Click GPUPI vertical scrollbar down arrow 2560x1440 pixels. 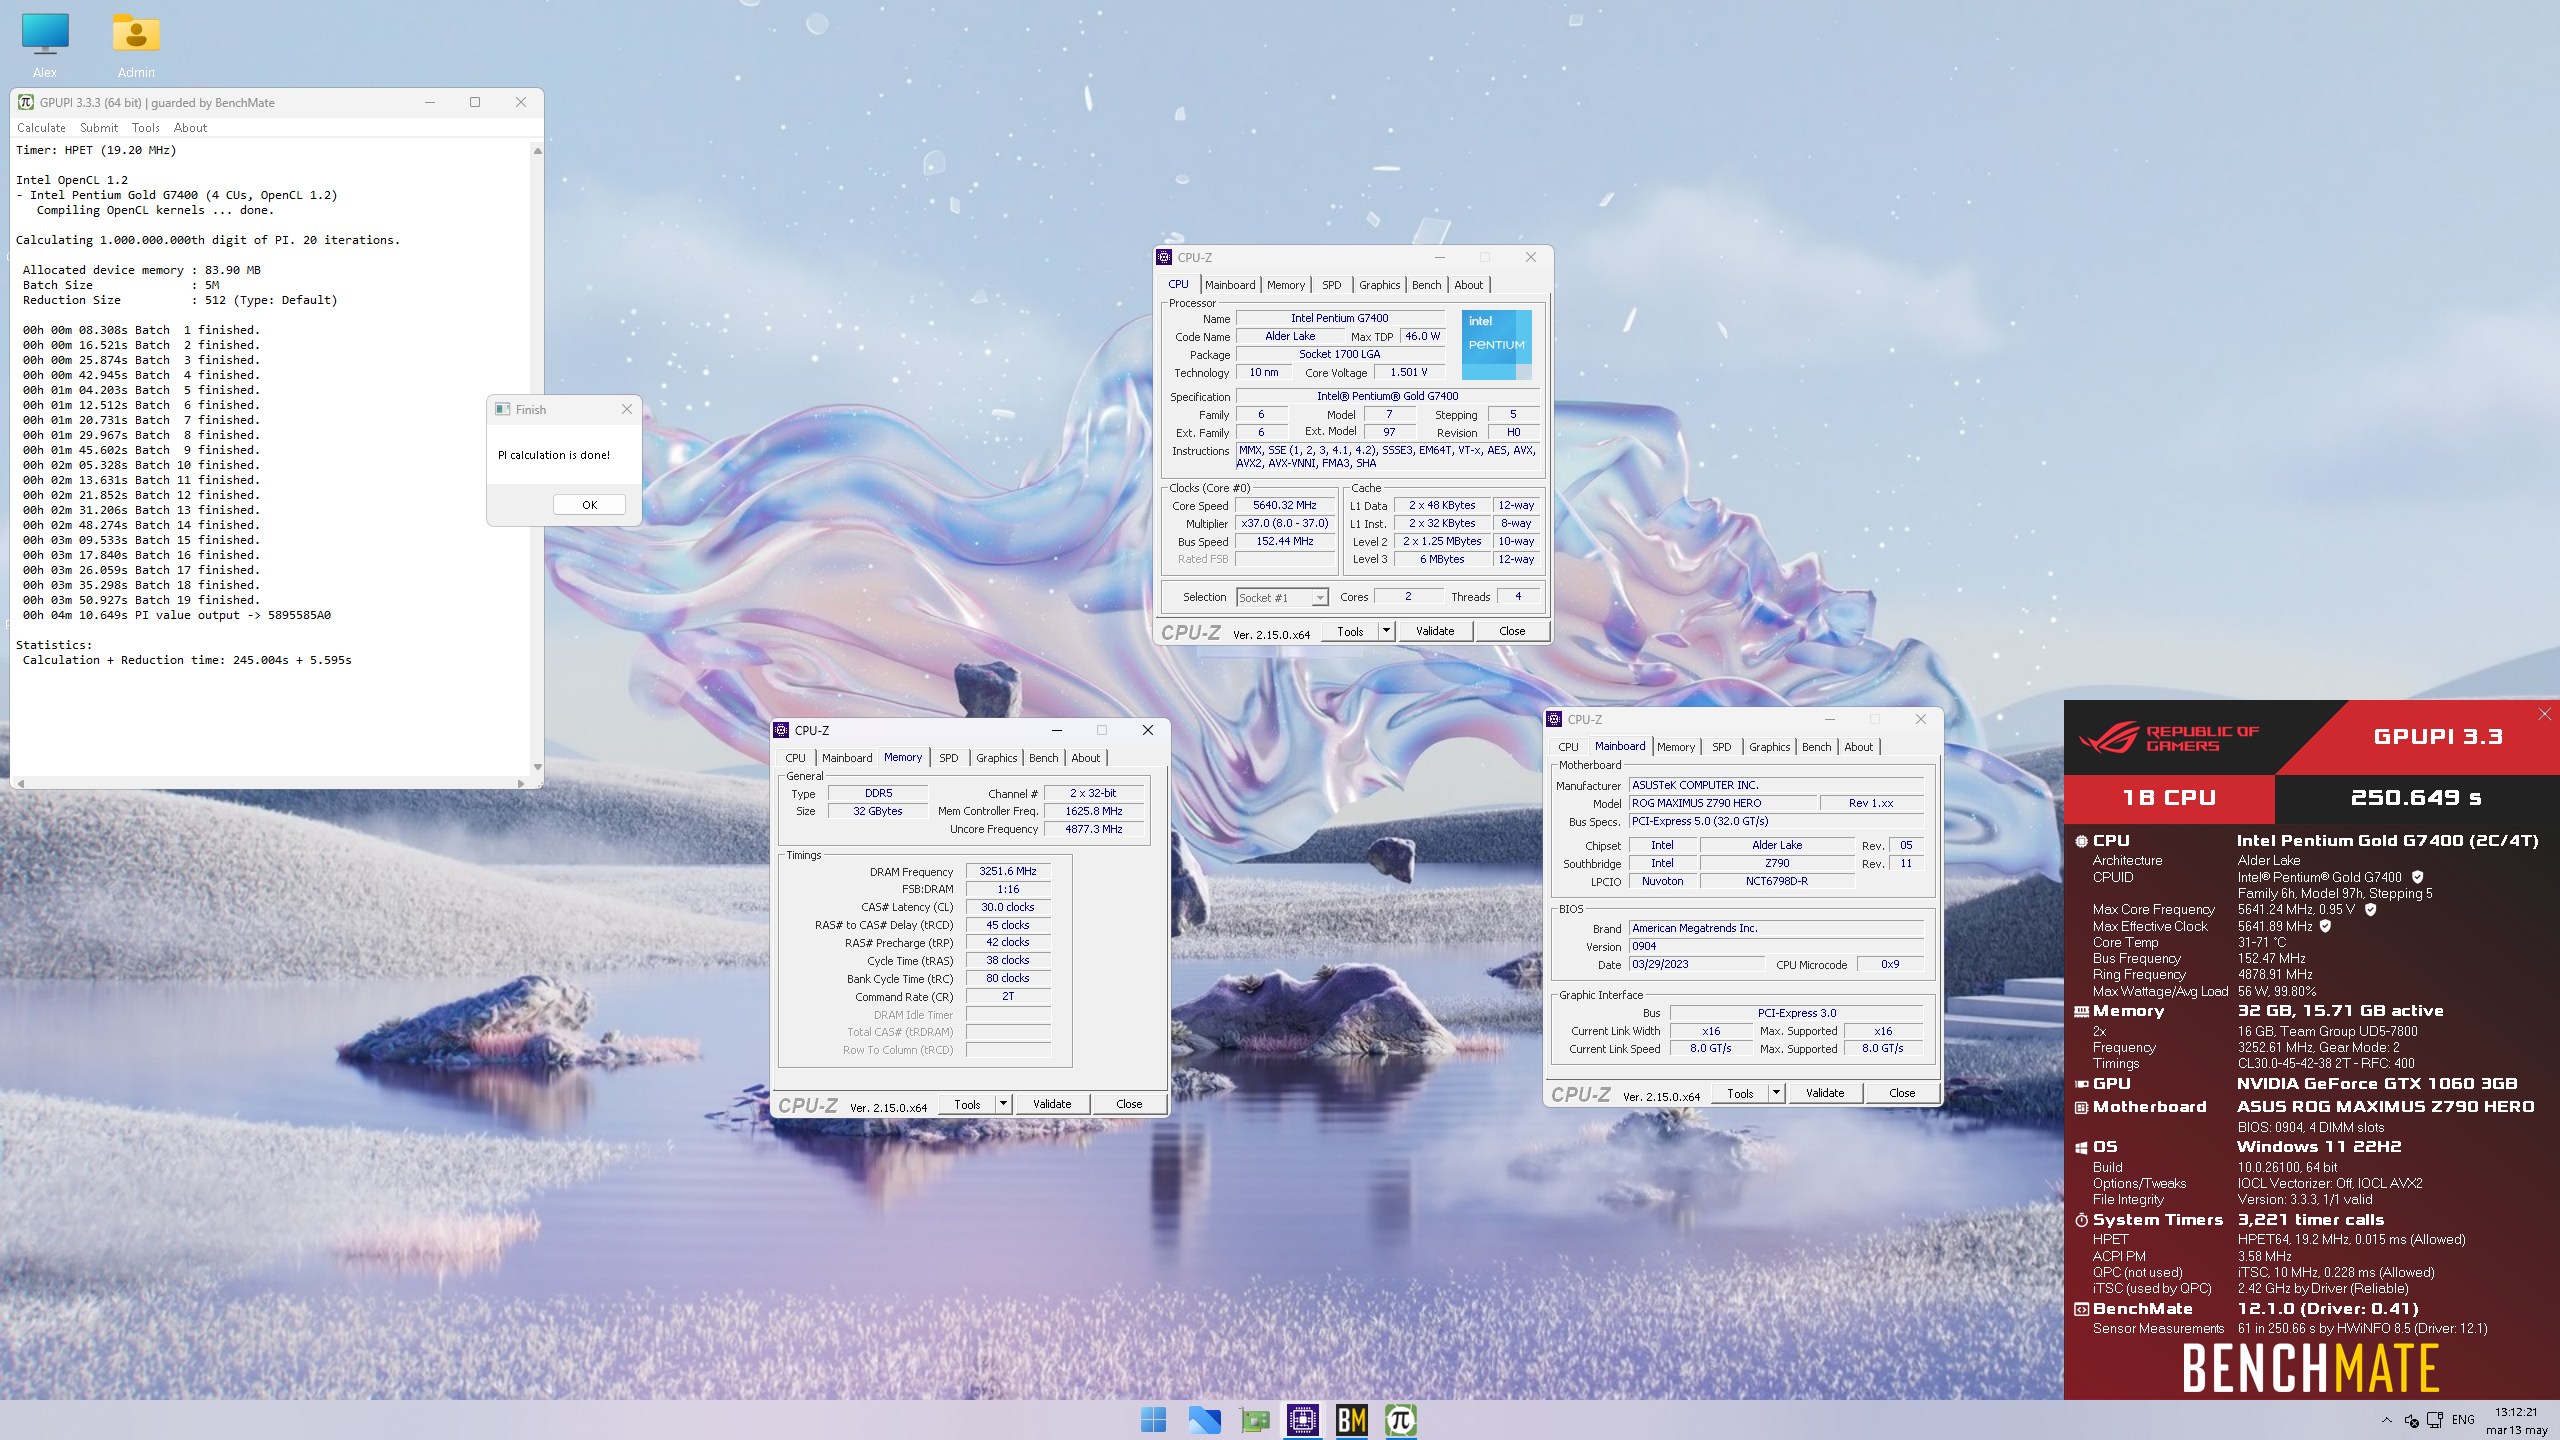coord(538,767)
